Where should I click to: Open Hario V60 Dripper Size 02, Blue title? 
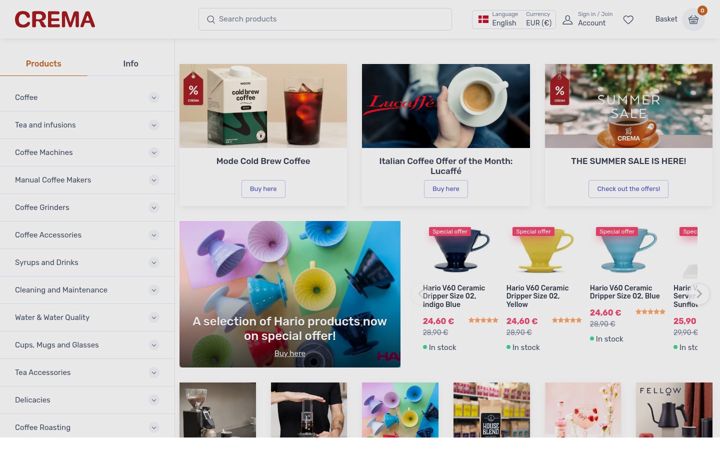pyautogui.click(x=624, y=292)
